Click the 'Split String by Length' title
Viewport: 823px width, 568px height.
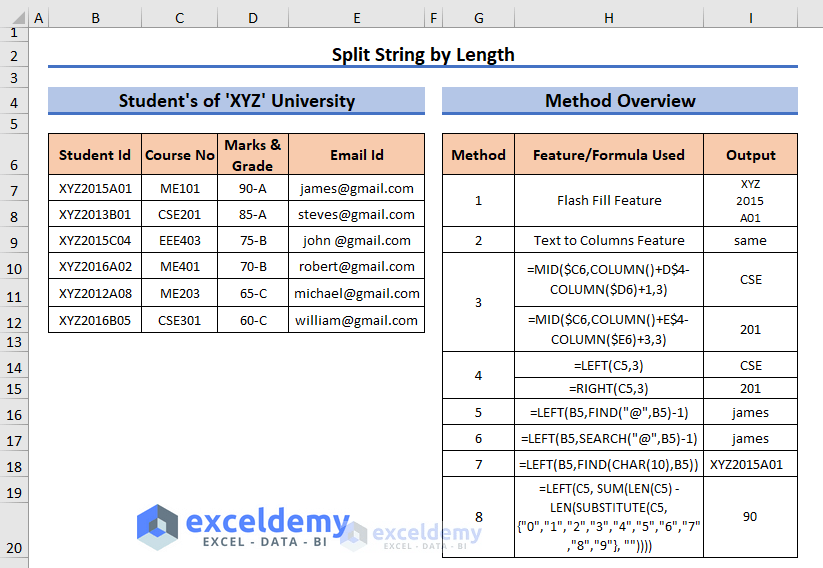(423, 55)
